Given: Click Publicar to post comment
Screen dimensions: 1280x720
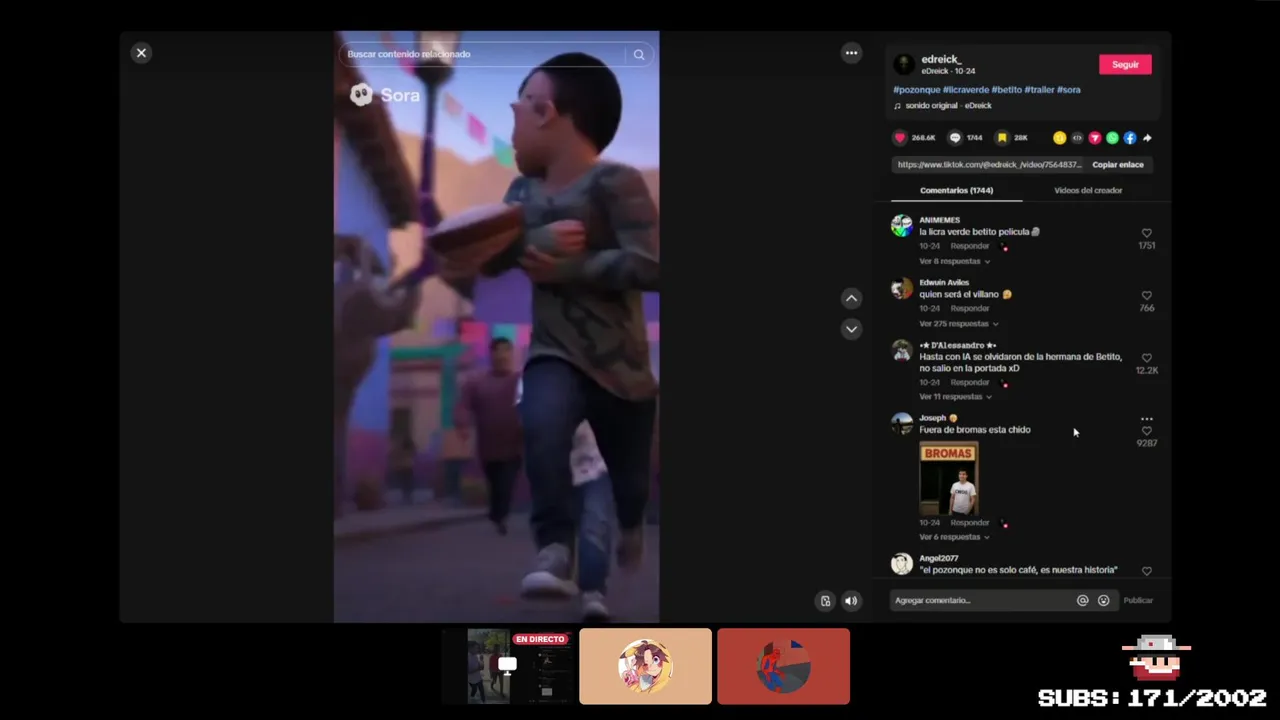Looking at the screenshot, I should (x=1138, y=601).
